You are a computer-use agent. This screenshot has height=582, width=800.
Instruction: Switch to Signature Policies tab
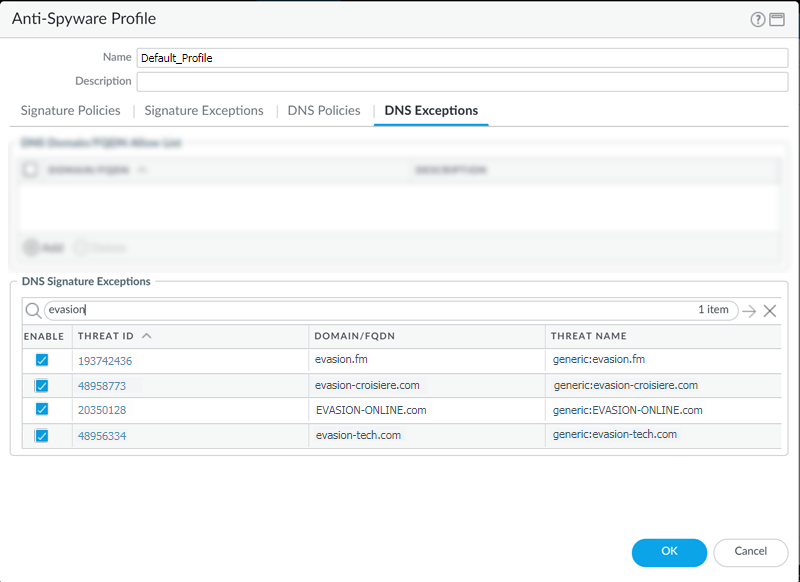pyautogui.click(x=70, y=111)
